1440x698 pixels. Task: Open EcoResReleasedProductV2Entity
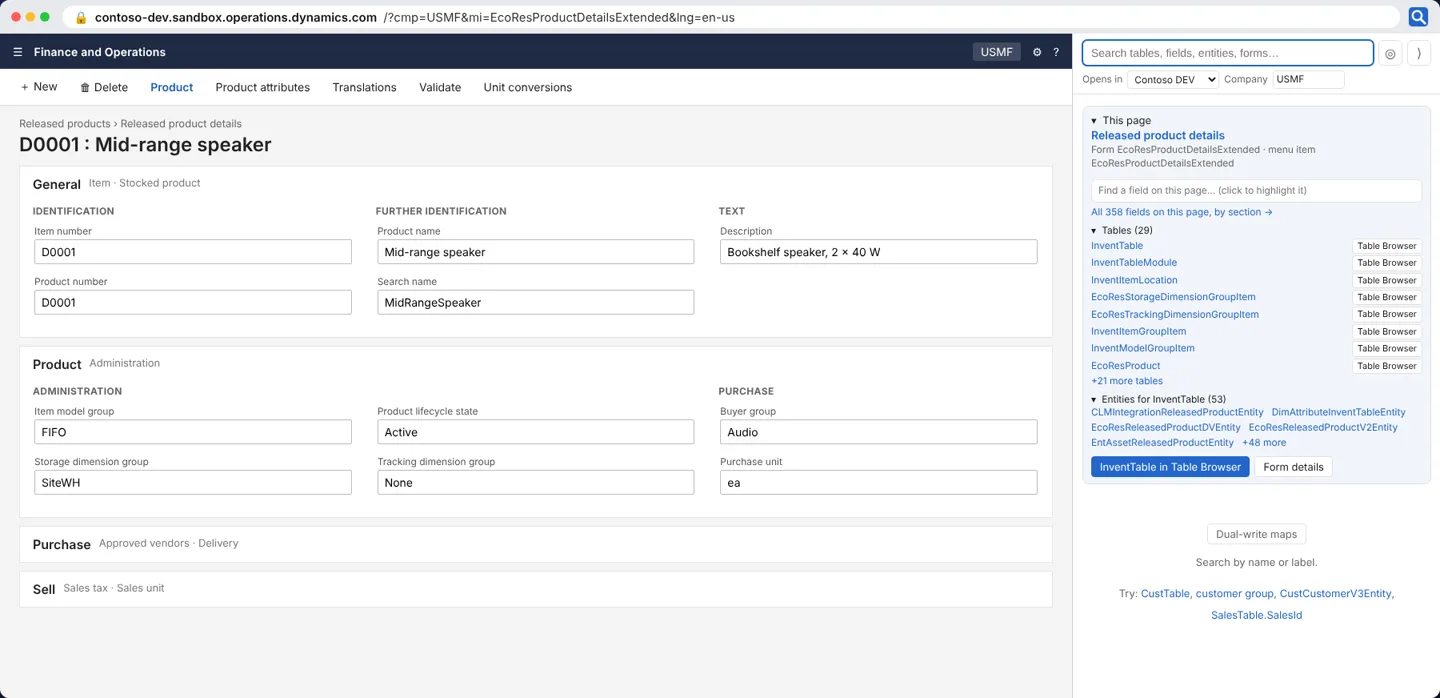coord(1323,427)
